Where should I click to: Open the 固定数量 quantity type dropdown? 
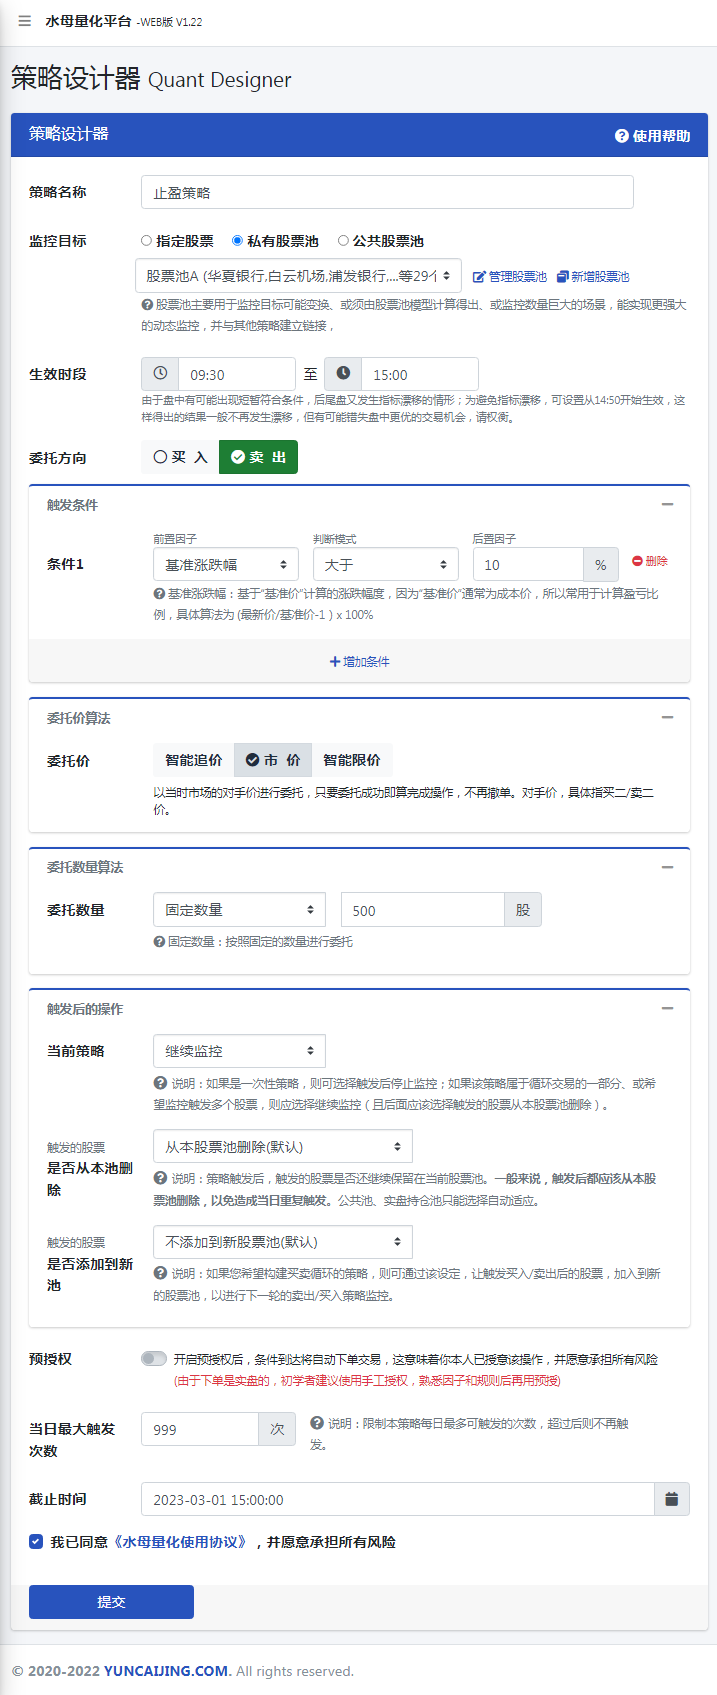(x=239, y=910)
